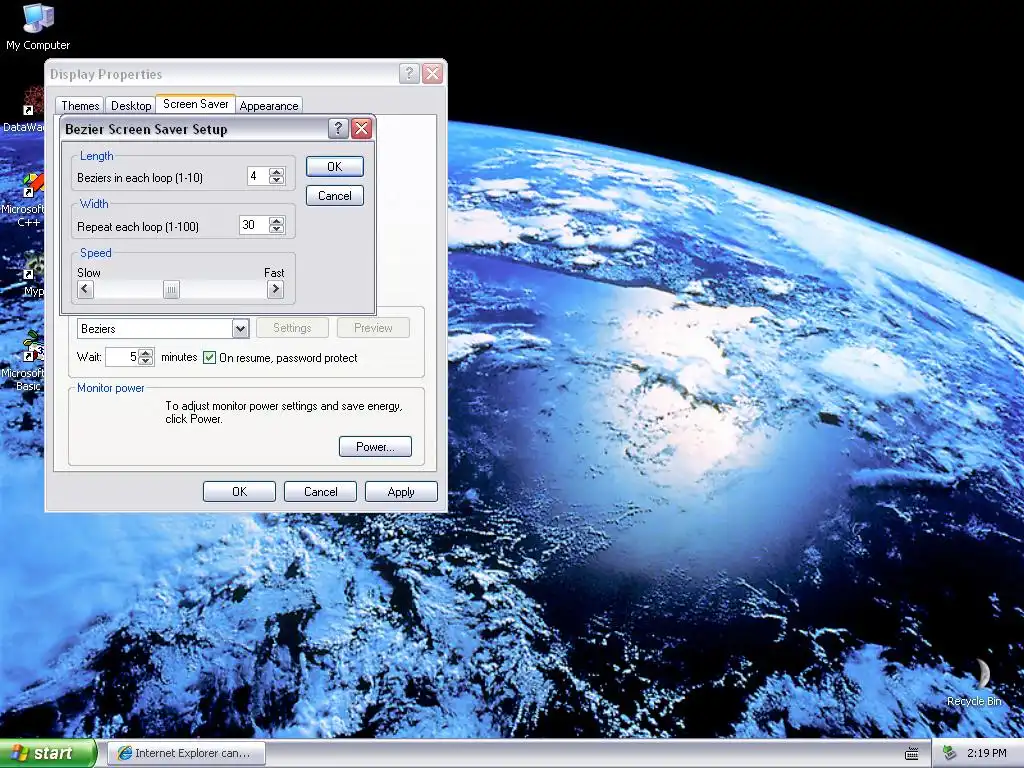1024x768 pixels.
Task: Decrease Beziers in each loop value
Action: tap(277, 180)
